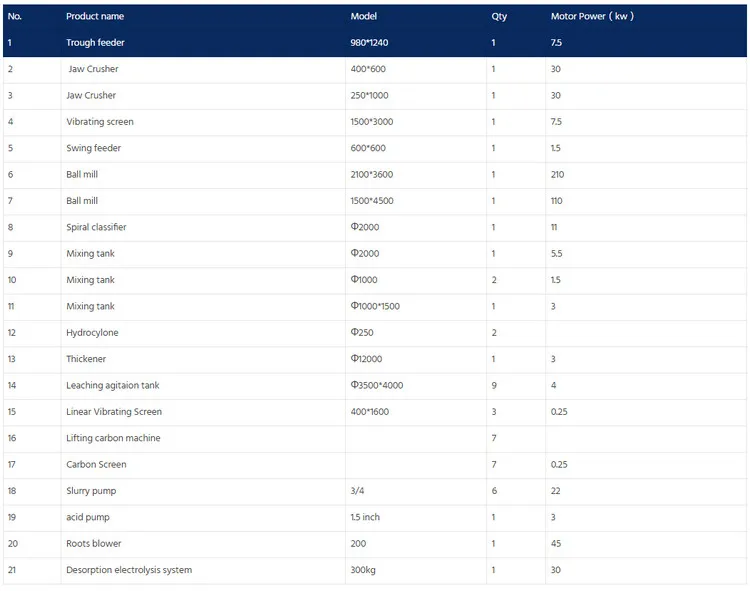
Task: Select the 'Slurry pump' row name
Action: coord(91,491)
